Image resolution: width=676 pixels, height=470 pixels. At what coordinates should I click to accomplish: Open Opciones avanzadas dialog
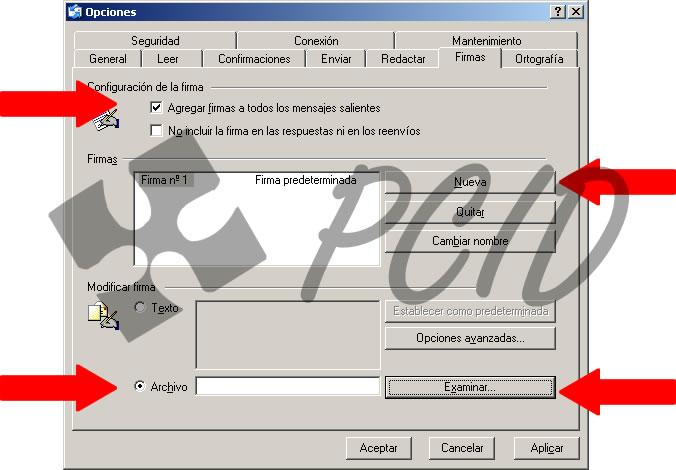(x=469, y=338)
